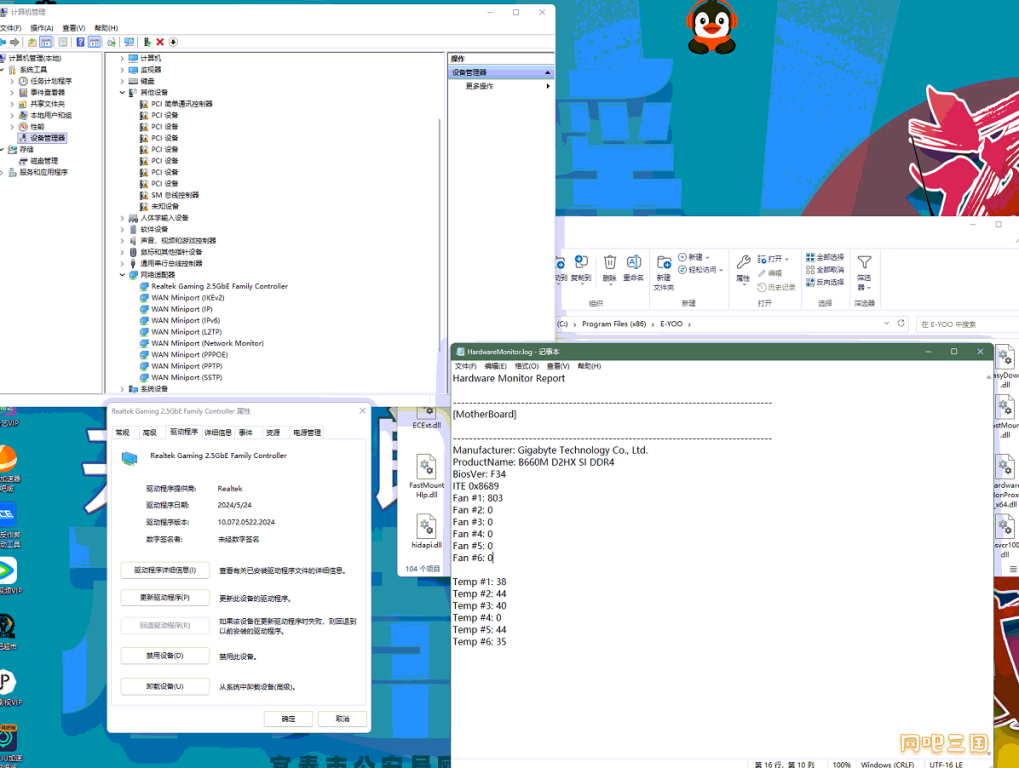1019x768 pixels.
Task: Click 取消 in the Realtek properties dialog
Action: (x=342, y=719)
